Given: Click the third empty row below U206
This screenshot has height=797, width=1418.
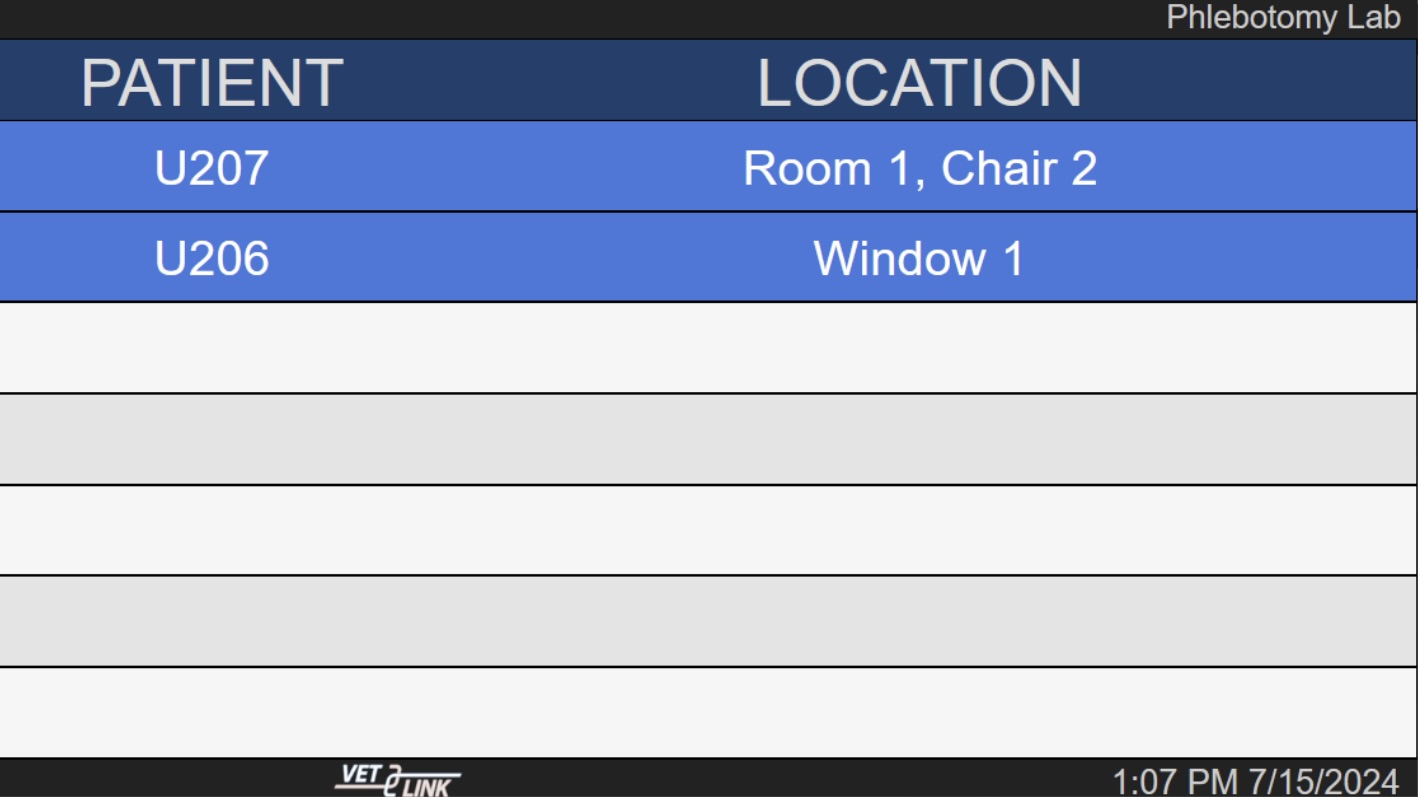Looking at the screenshot, I should pos(708,530).
